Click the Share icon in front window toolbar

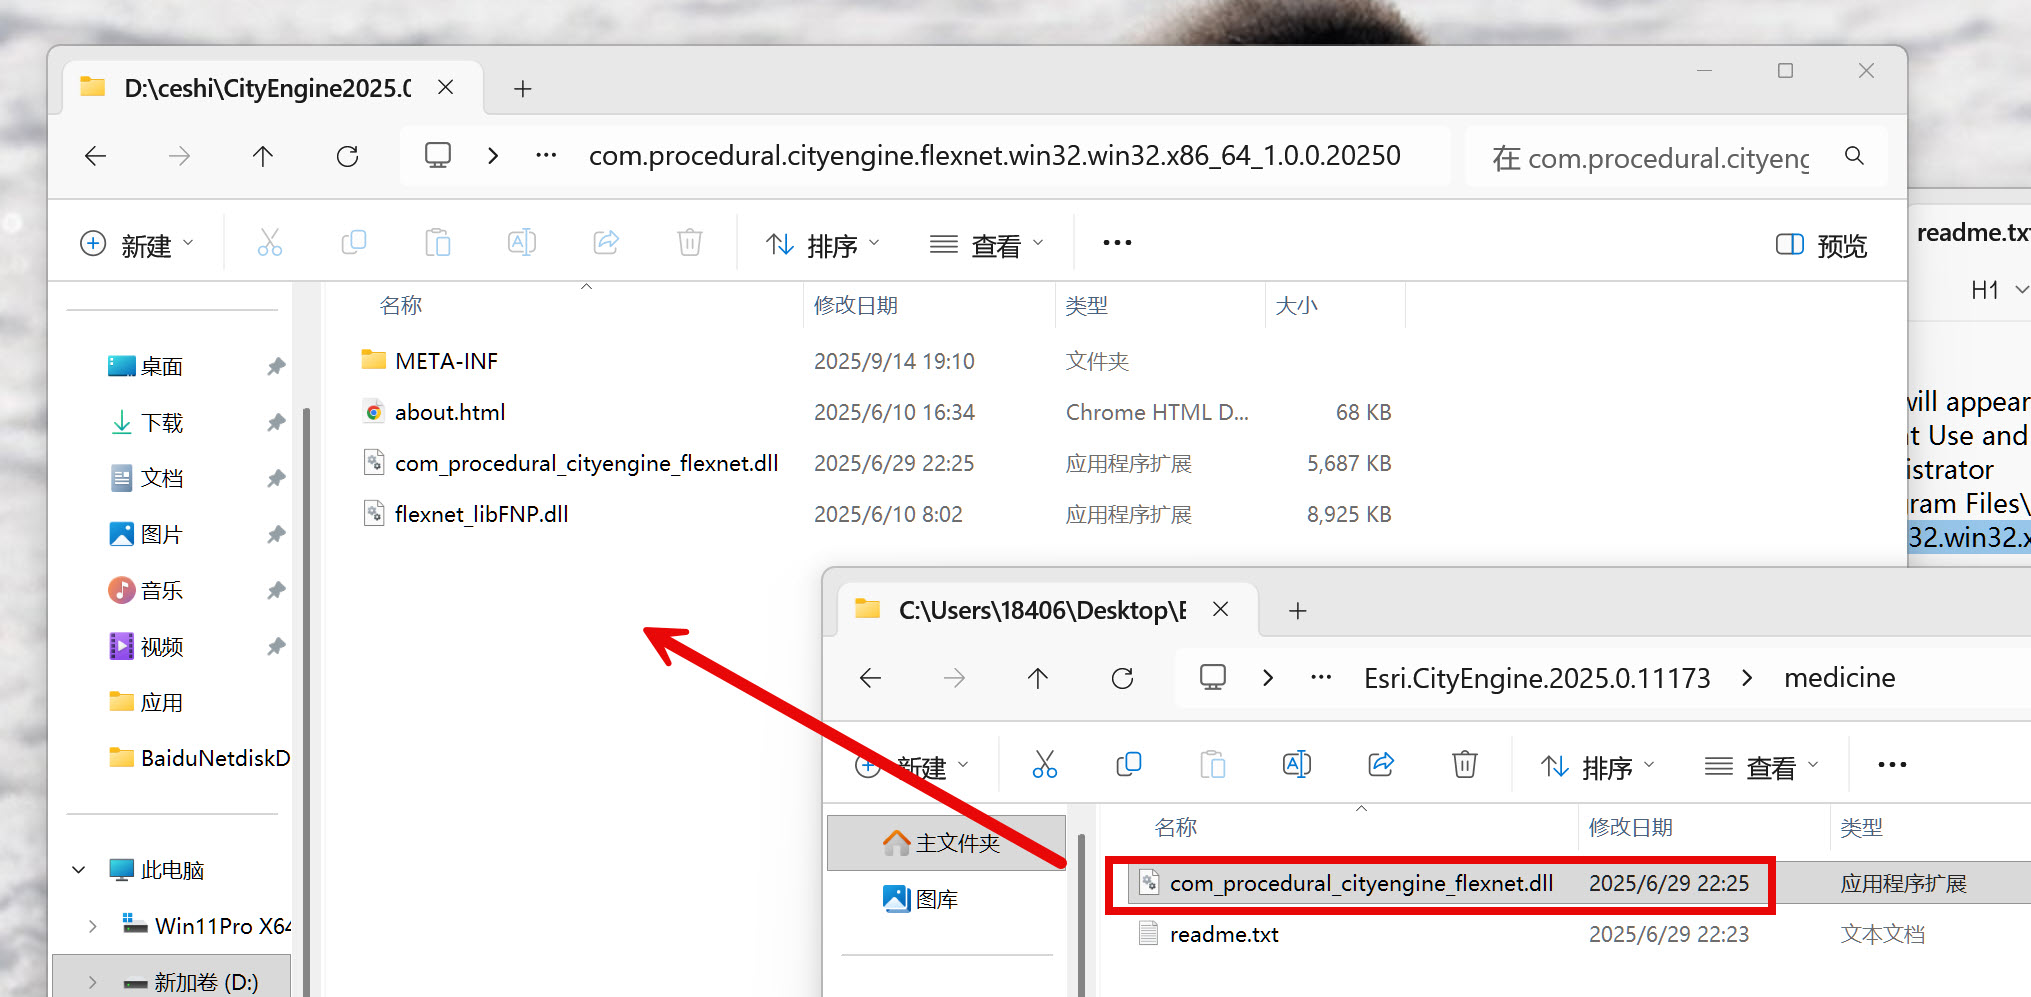[1381, 765]
